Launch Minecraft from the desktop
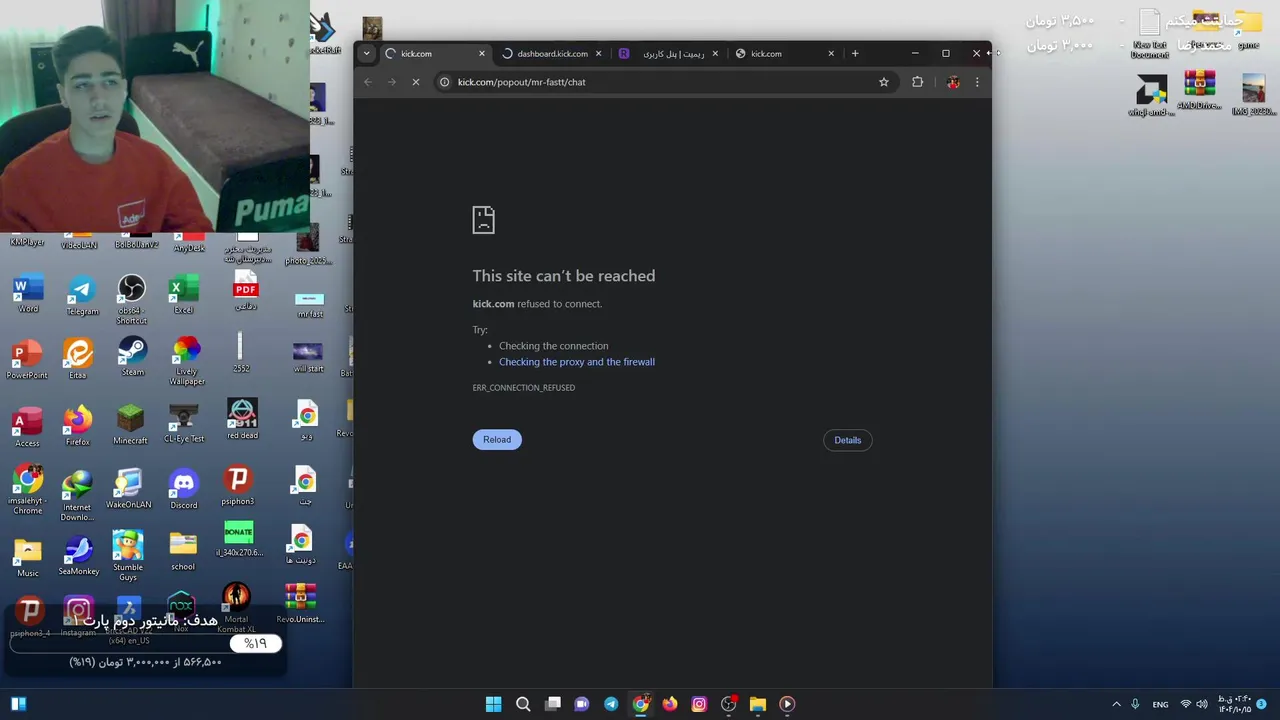The width and height of the screenshot is (1280, 720). point(130,425)
